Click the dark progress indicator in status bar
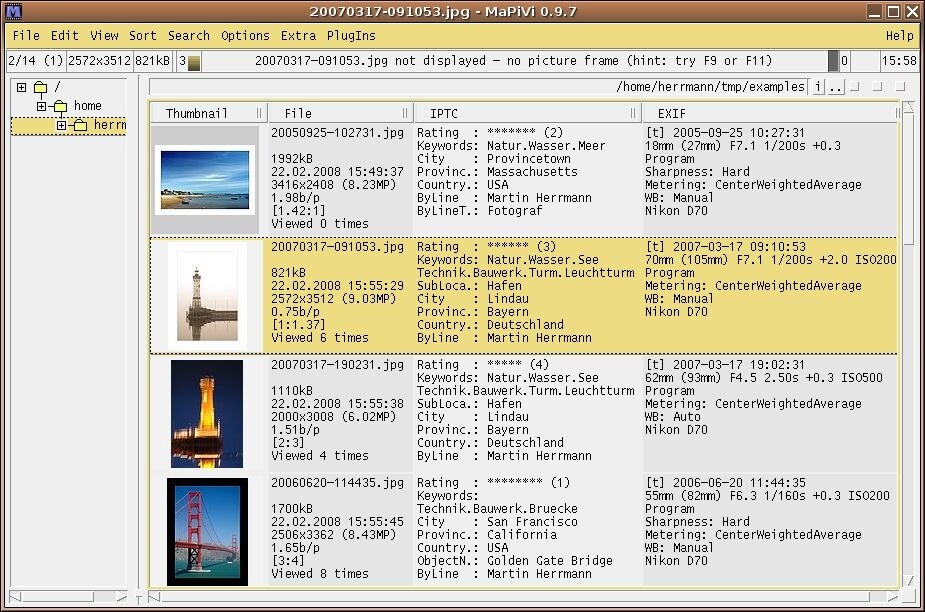Image resolution: width=925 pixels, height=612 pixels. pos(833,62)
